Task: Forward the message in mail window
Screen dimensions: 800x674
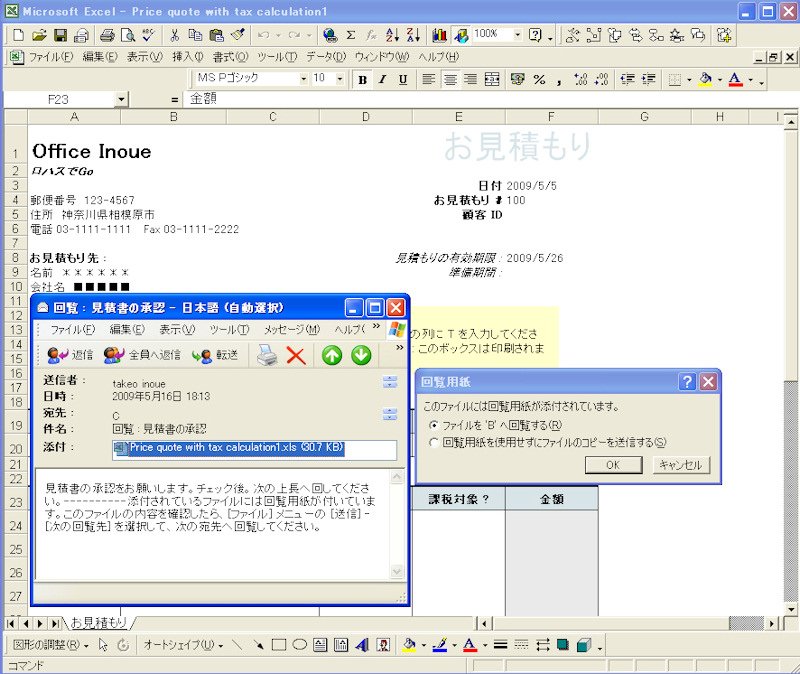Action: point(215,355)
